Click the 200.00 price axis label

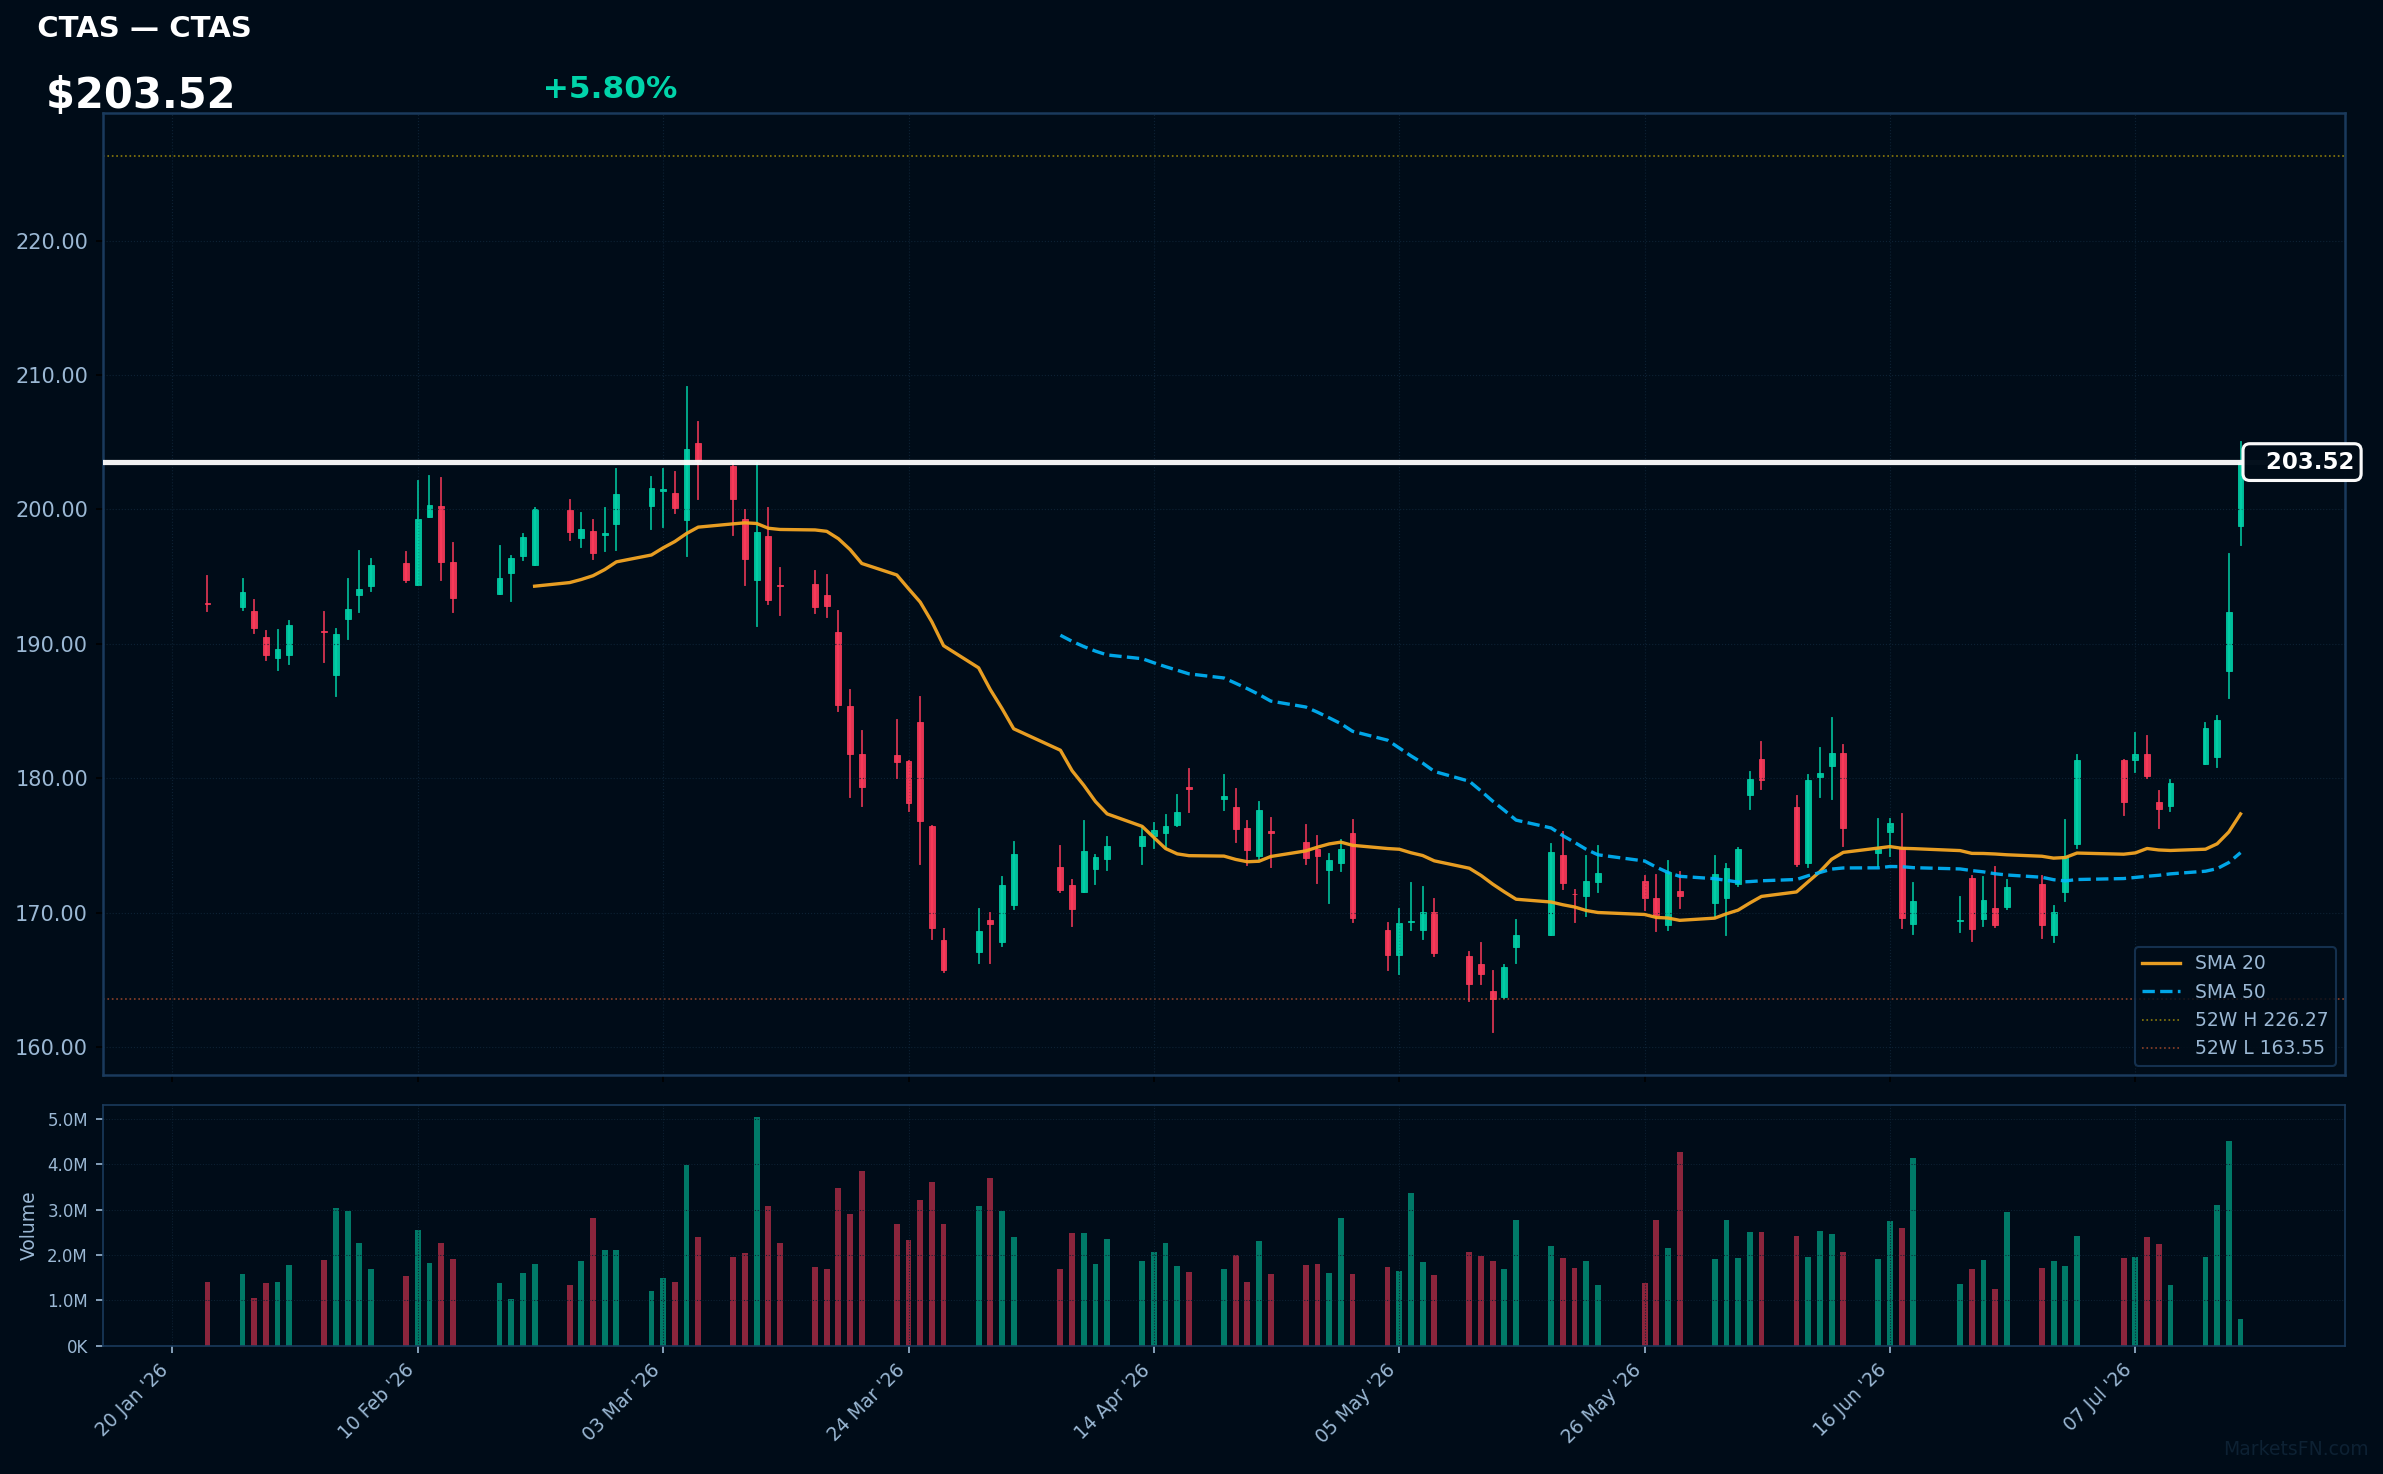(x=52, y=509)
